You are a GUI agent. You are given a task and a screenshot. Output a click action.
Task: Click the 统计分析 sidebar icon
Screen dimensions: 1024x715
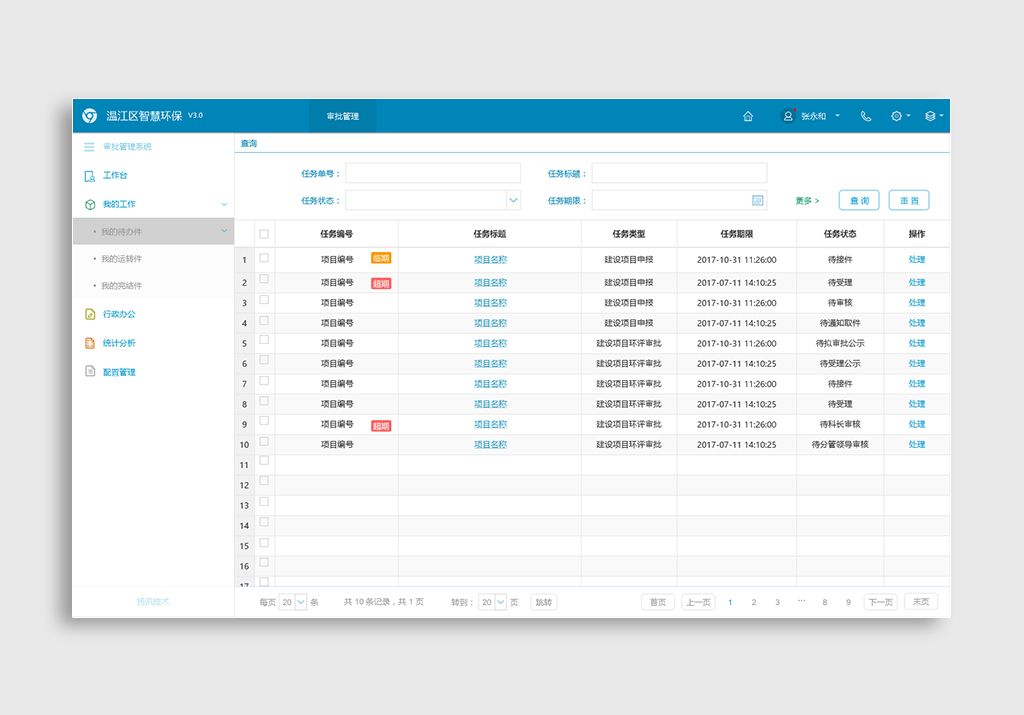coord(90,343)
